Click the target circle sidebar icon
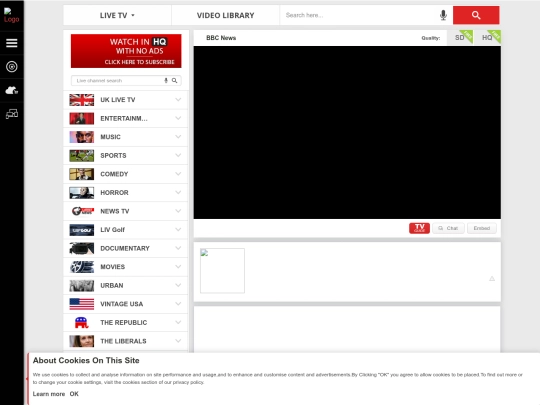Screen dimensions: 540x405 [x=12, y=66]
